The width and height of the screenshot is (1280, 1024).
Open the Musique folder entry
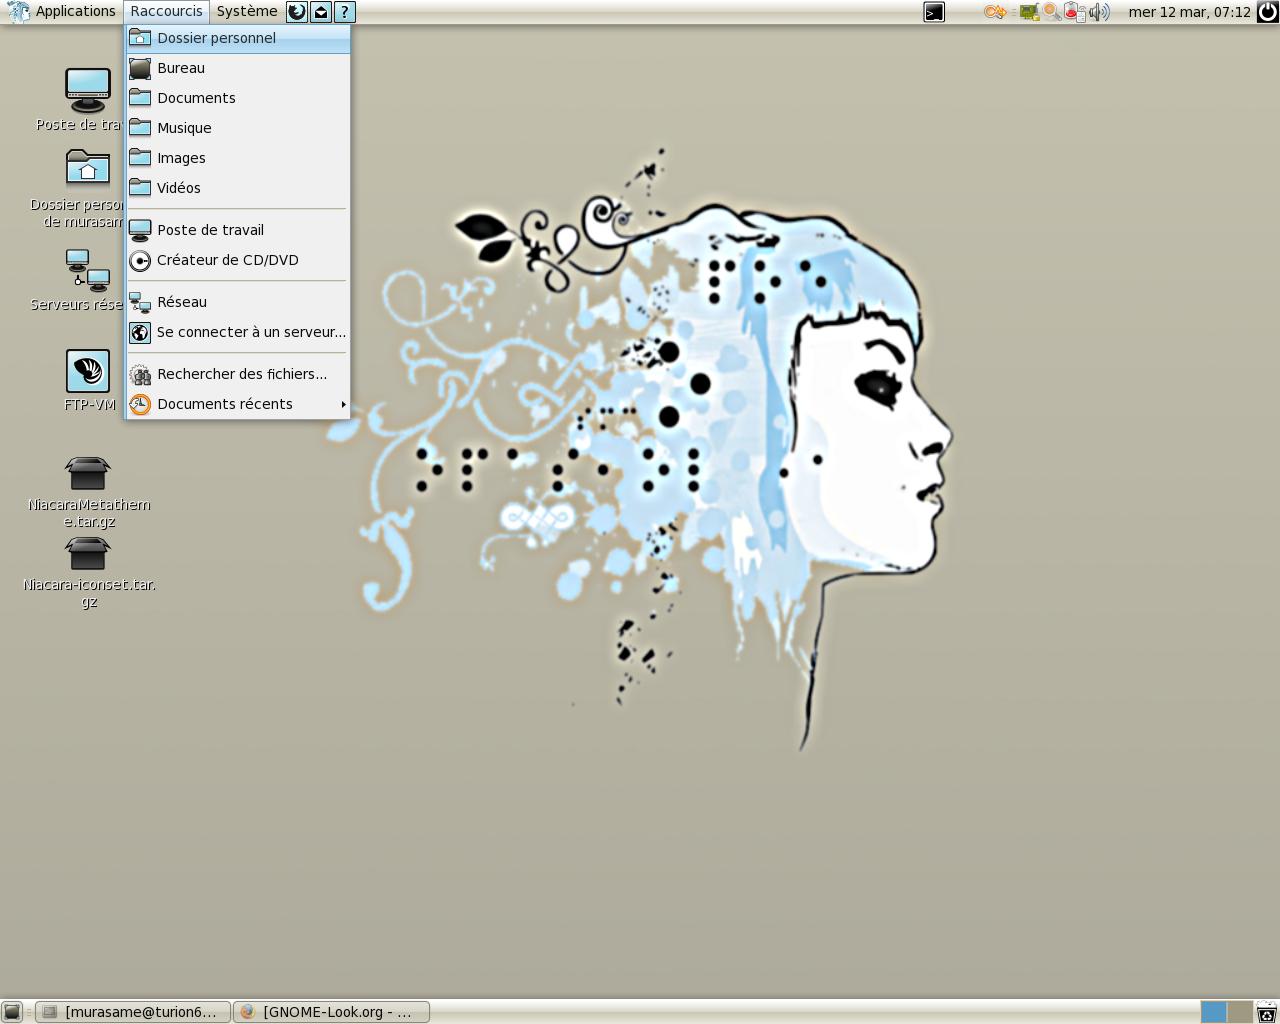click(x=238, y=128)
